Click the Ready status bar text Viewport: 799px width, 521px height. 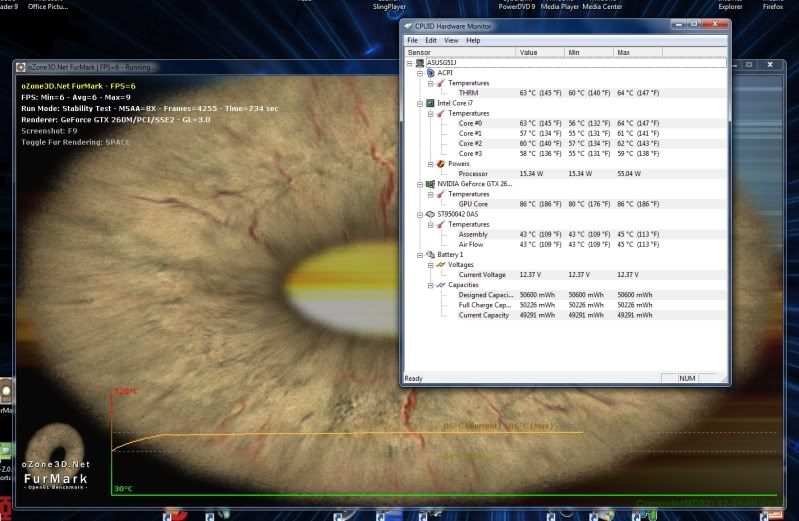coord(413,378)
